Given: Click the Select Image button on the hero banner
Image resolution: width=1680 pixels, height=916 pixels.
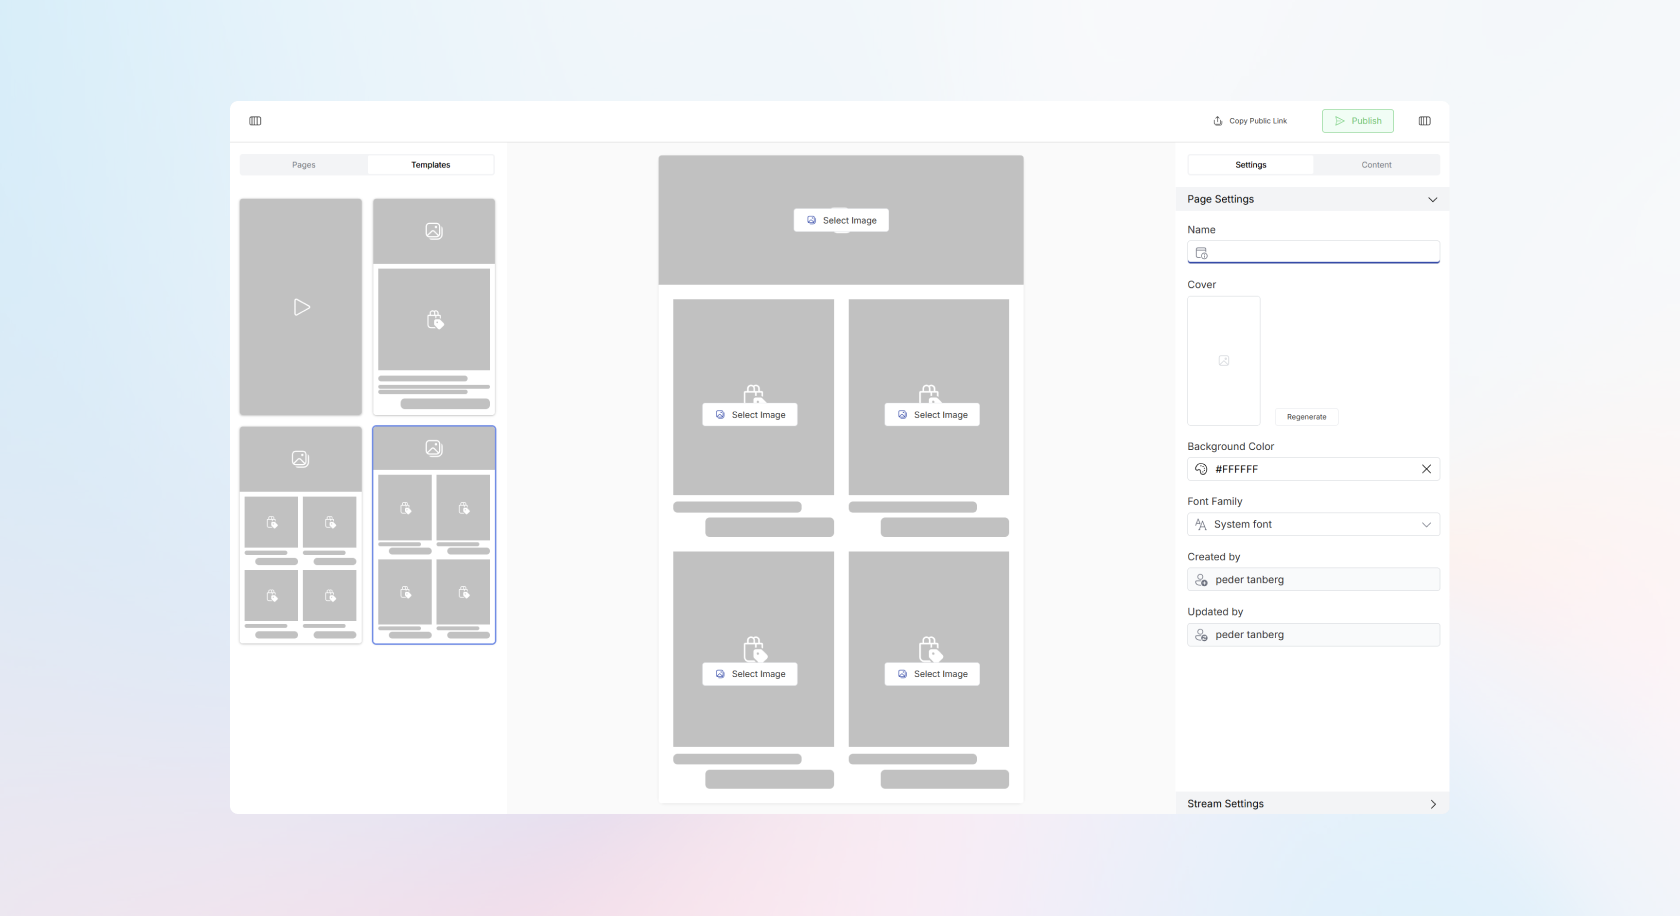Looking at the screenshot, I should click(841, 220).
